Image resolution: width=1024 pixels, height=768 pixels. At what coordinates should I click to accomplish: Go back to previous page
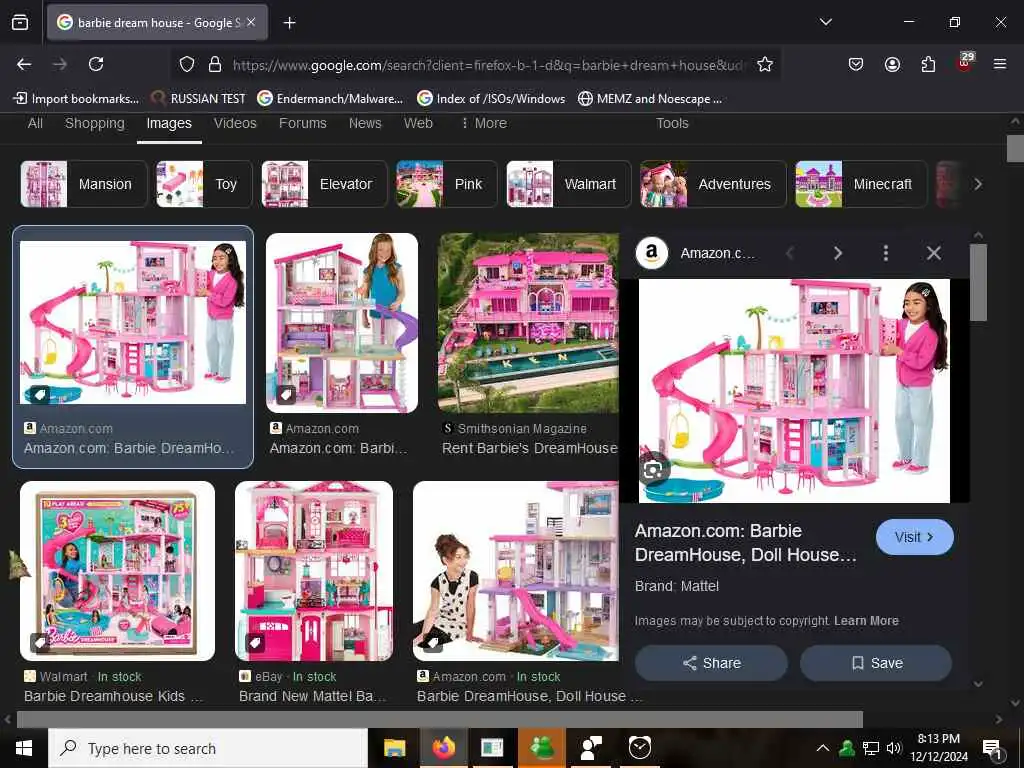point(24,64)
